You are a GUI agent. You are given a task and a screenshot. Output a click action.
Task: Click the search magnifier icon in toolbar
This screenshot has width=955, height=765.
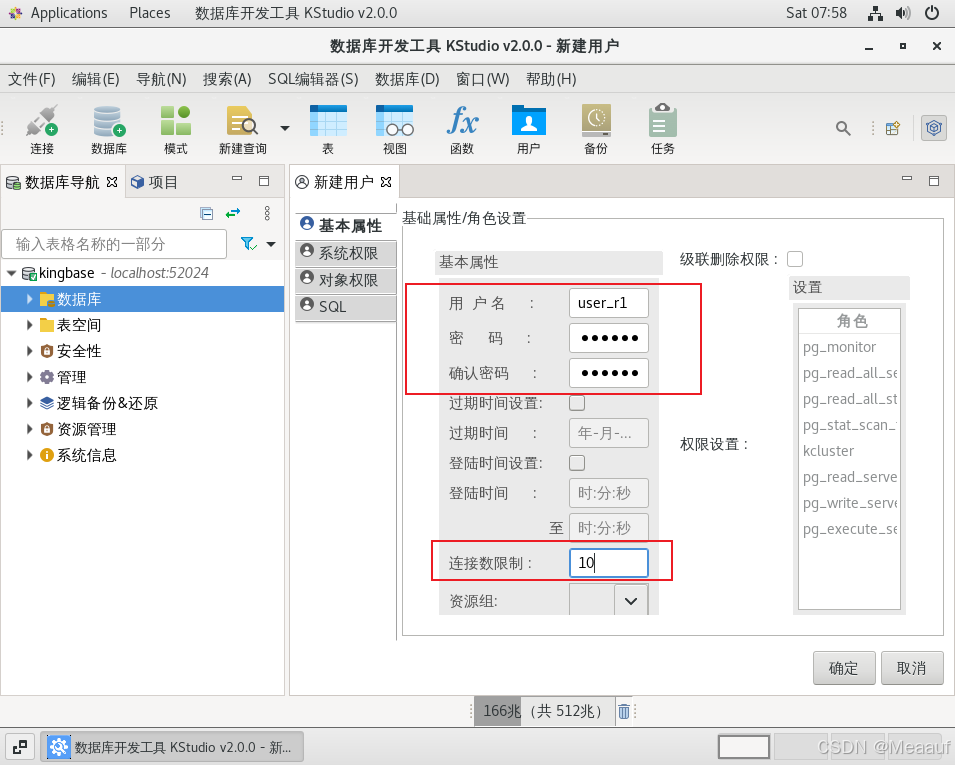(843, 128)
